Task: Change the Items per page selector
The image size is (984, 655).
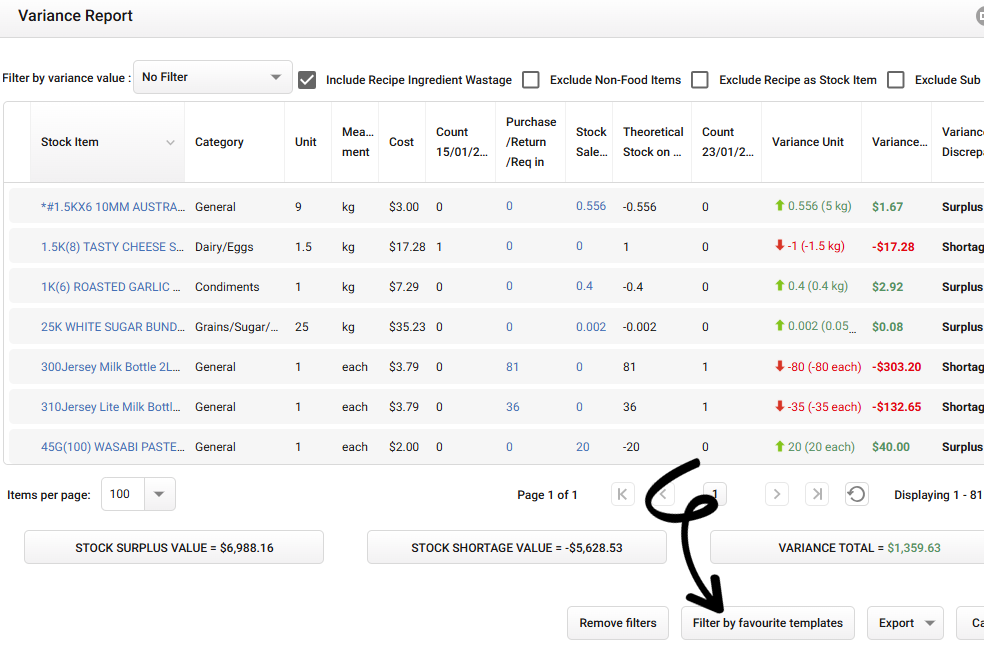Action: pos(137,493)
